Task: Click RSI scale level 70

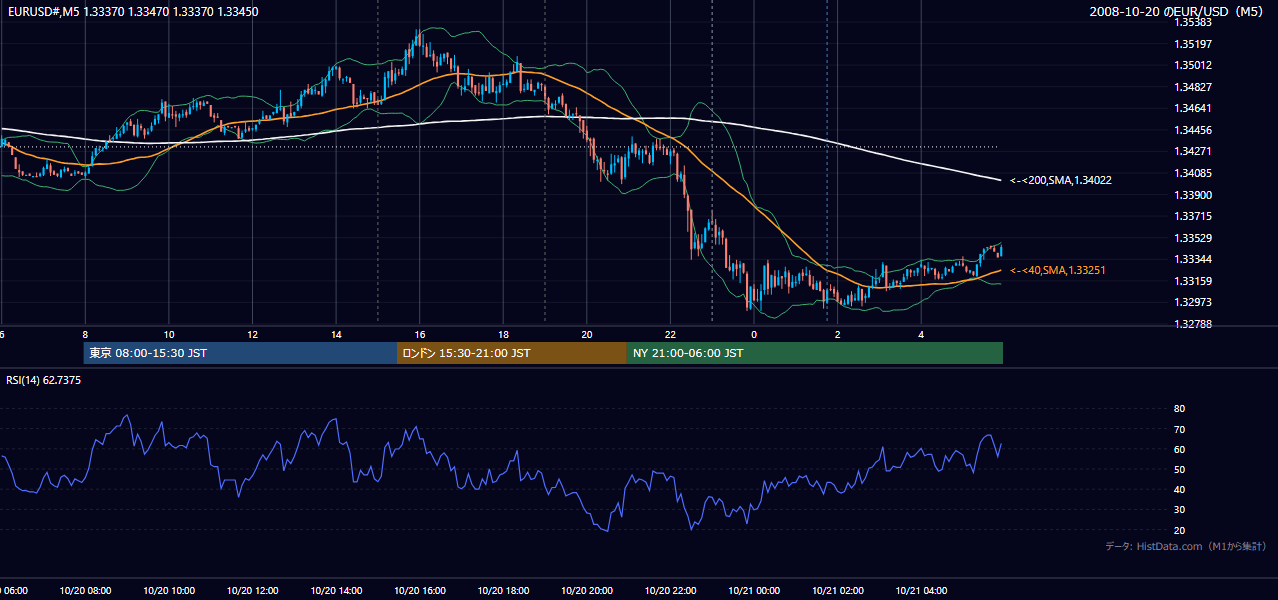Action: coord(1179,430)
